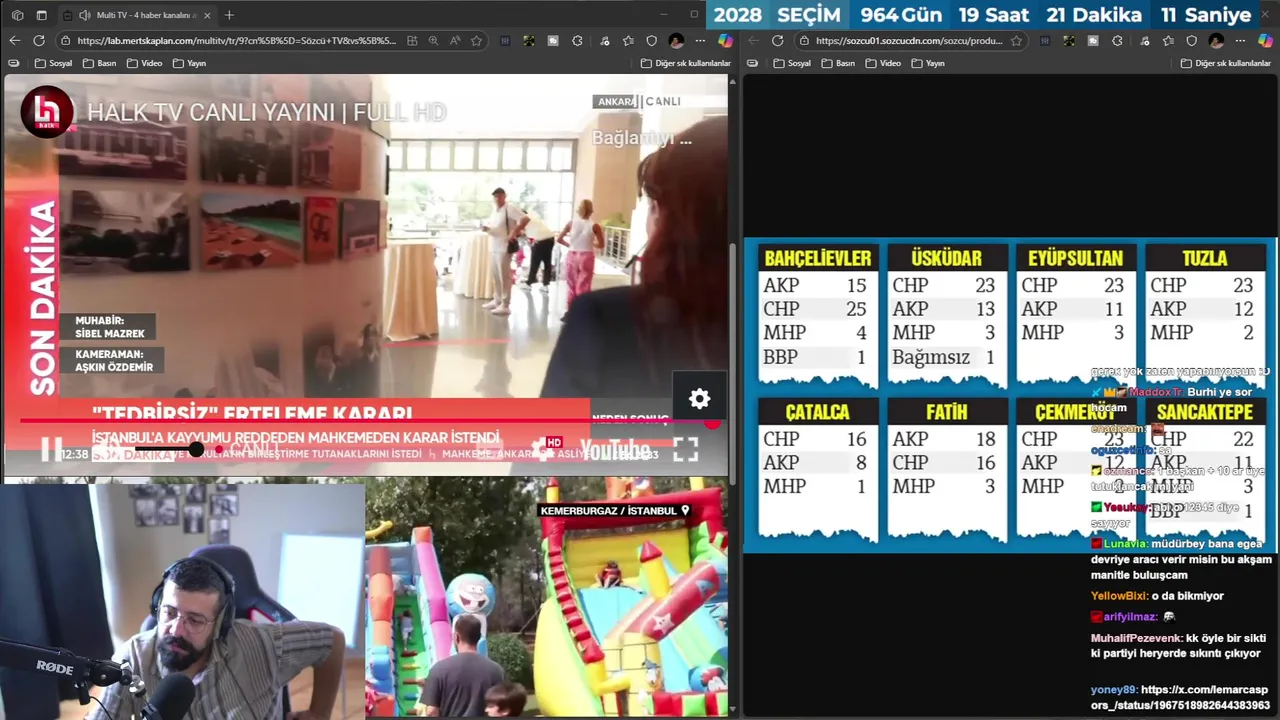Image resolution: width=1280 pixels, height=720 pixels.
Task: Expand Diğer sık kullanılanlar in right browser
Action: [1226, 63]
